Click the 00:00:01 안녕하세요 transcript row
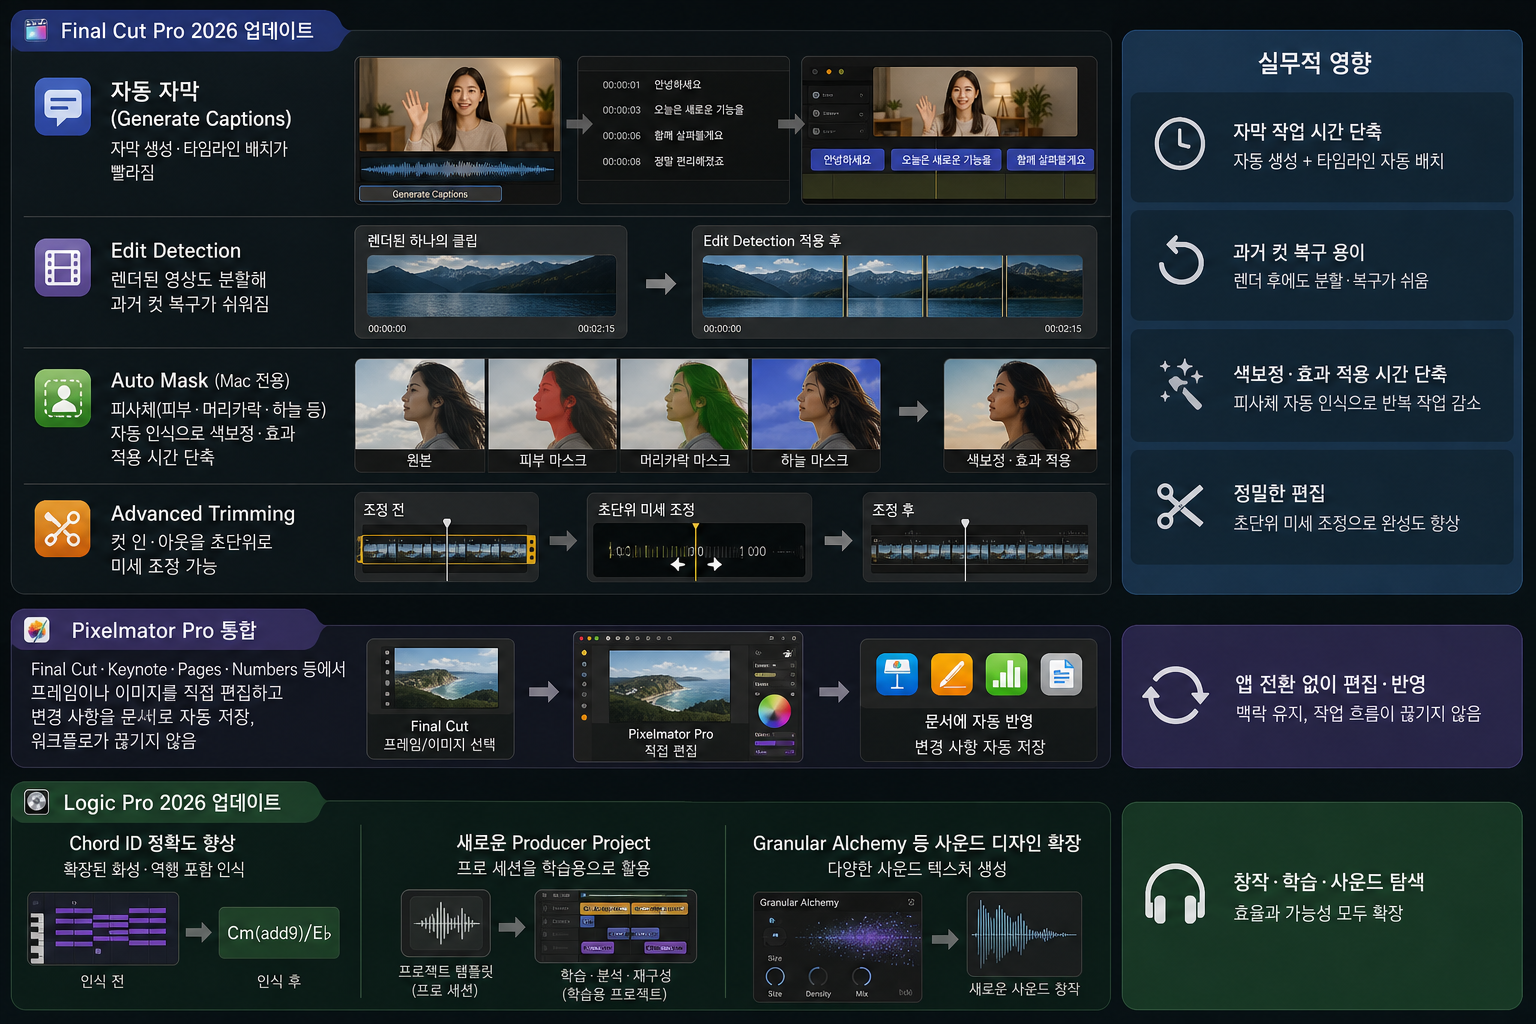 click(652, 85)
